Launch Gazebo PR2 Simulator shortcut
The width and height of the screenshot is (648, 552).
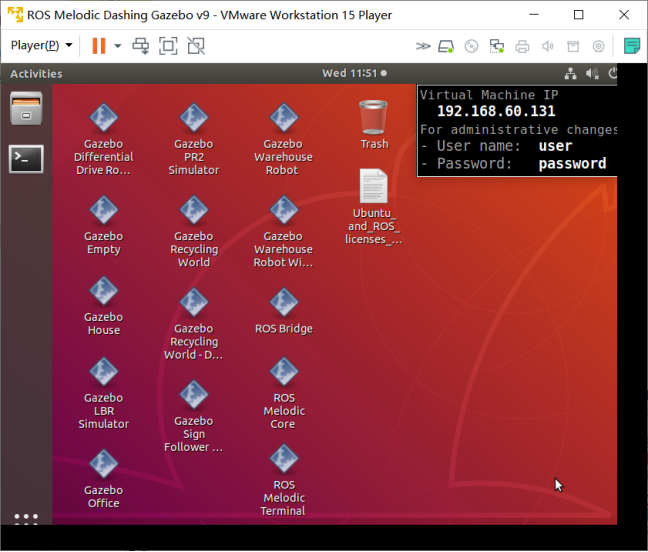click(193, 138)
